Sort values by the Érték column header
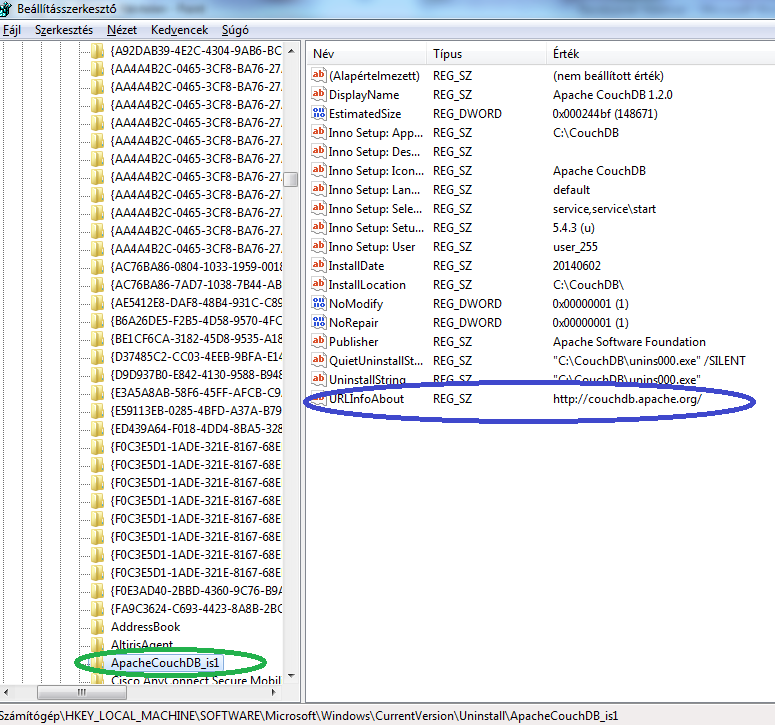This screenshot has width=775, height=725. pyautogui.click(x=660, y=53)
